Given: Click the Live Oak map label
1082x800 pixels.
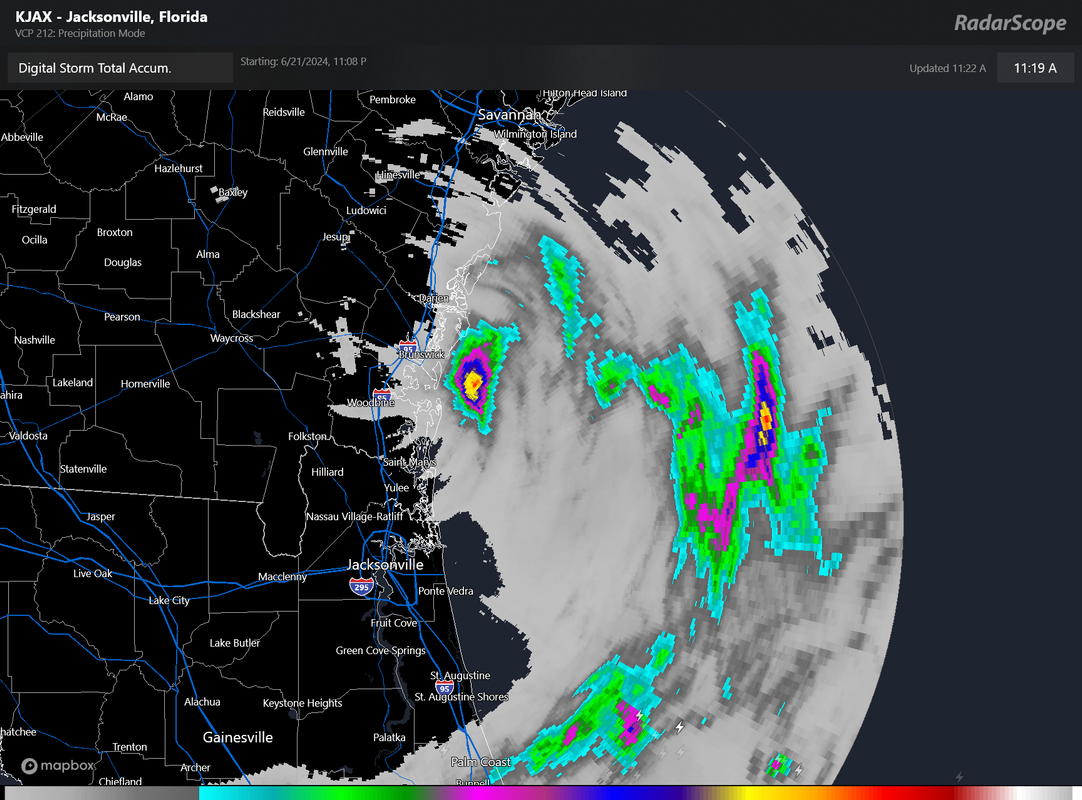Looking at the screenshot, I should pos(92,574).
